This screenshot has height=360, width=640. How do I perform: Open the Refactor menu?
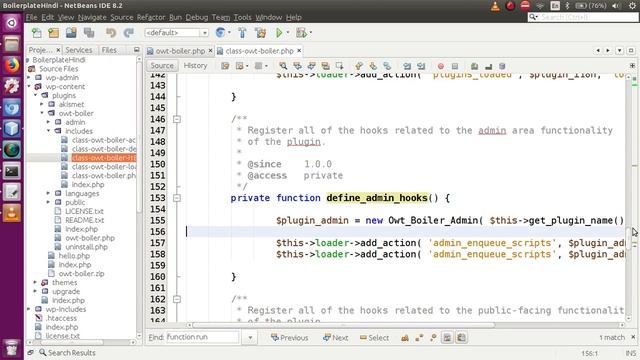(151, 17)
